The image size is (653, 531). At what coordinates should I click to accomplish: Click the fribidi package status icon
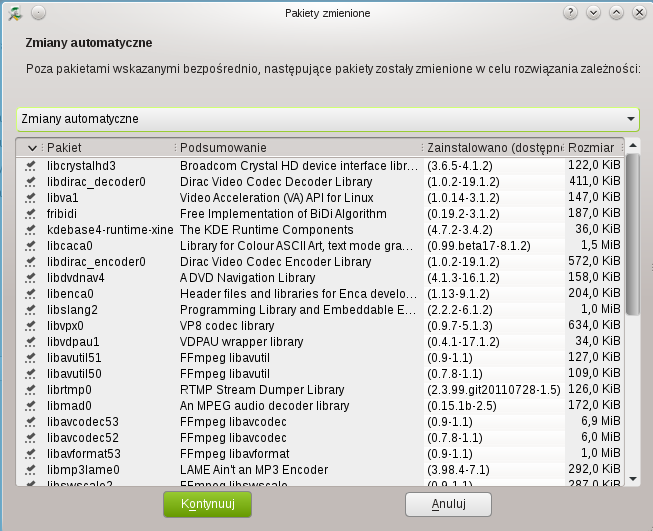point(31,214)
